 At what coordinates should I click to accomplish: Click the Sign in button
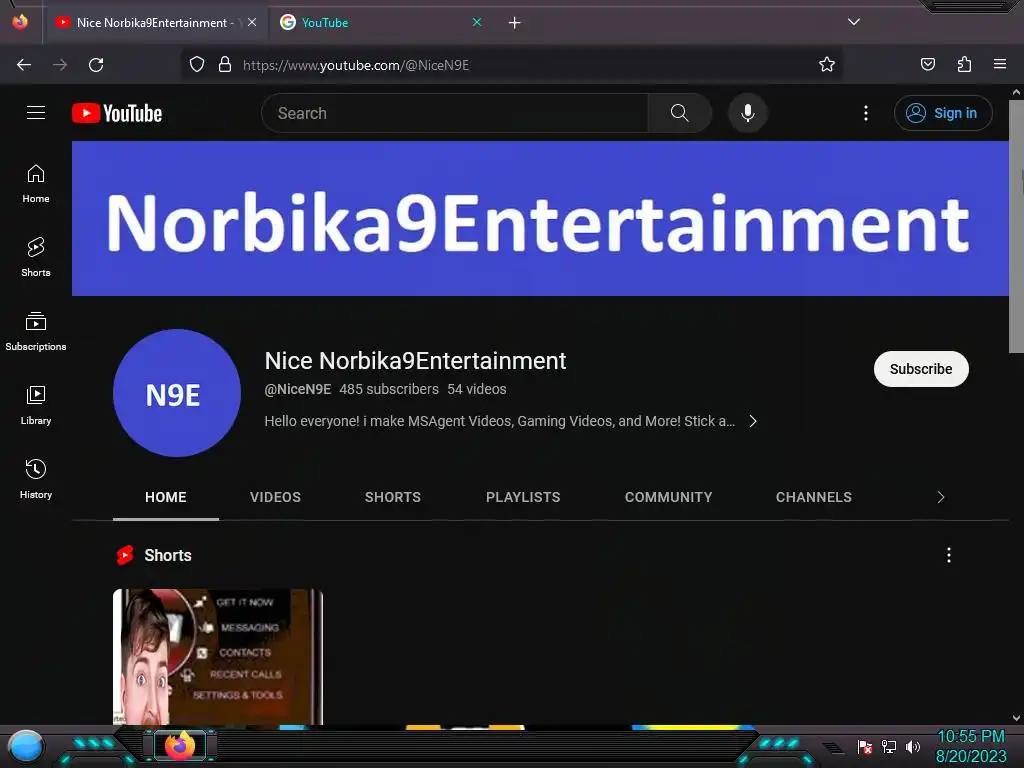[x=943, y=113]
